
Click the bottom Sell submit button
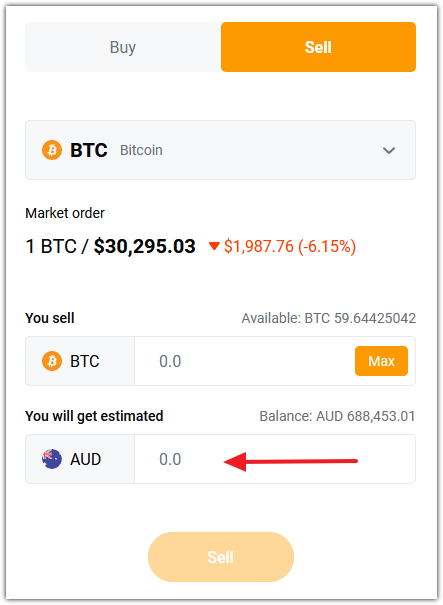[221, 557]
